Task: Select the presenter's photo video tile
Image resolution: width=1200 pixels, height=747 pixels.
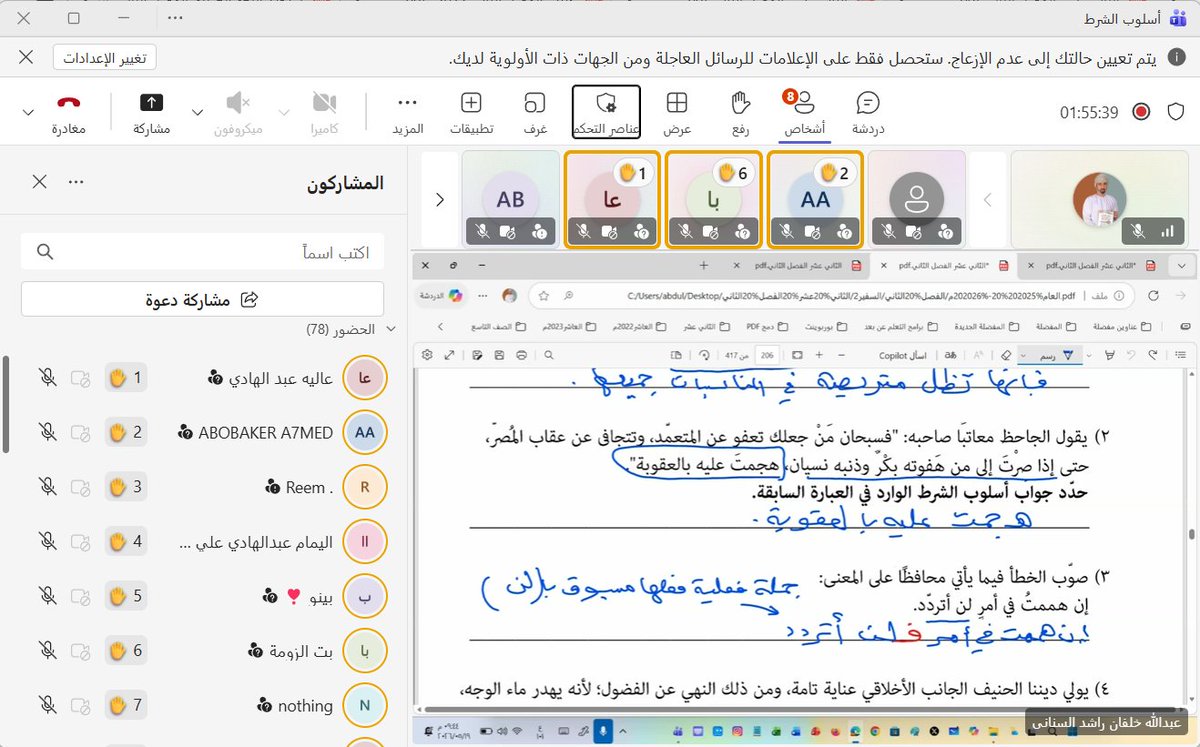Action: coord(1100,199)
